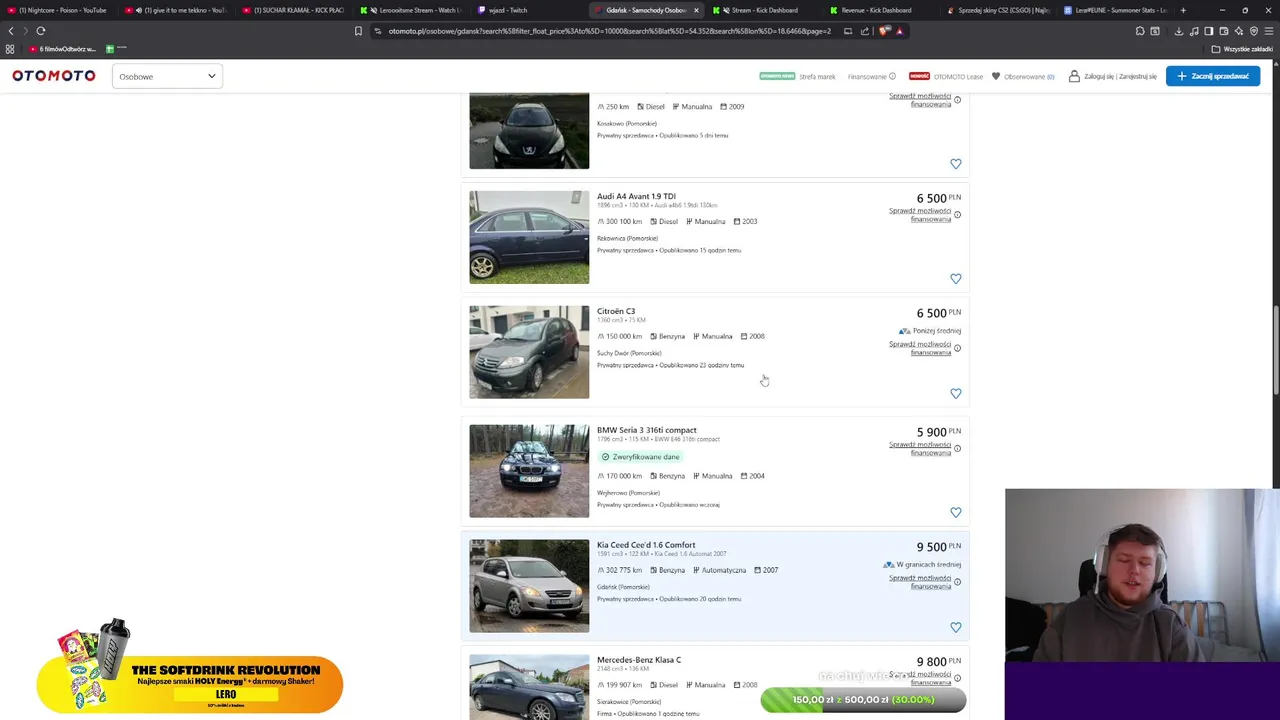The image size is (1280, 720).
Task: Open browser downloads icon
Action: pos(1179,31)
